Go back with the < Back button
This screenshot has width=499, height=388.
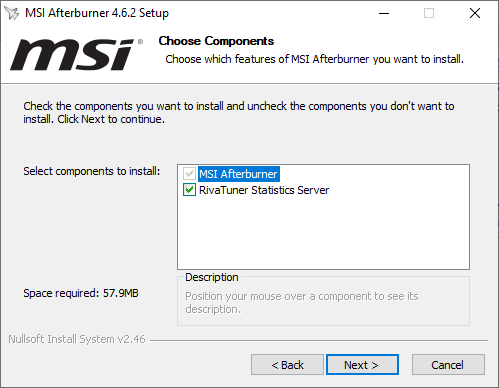tap(287, 365)
